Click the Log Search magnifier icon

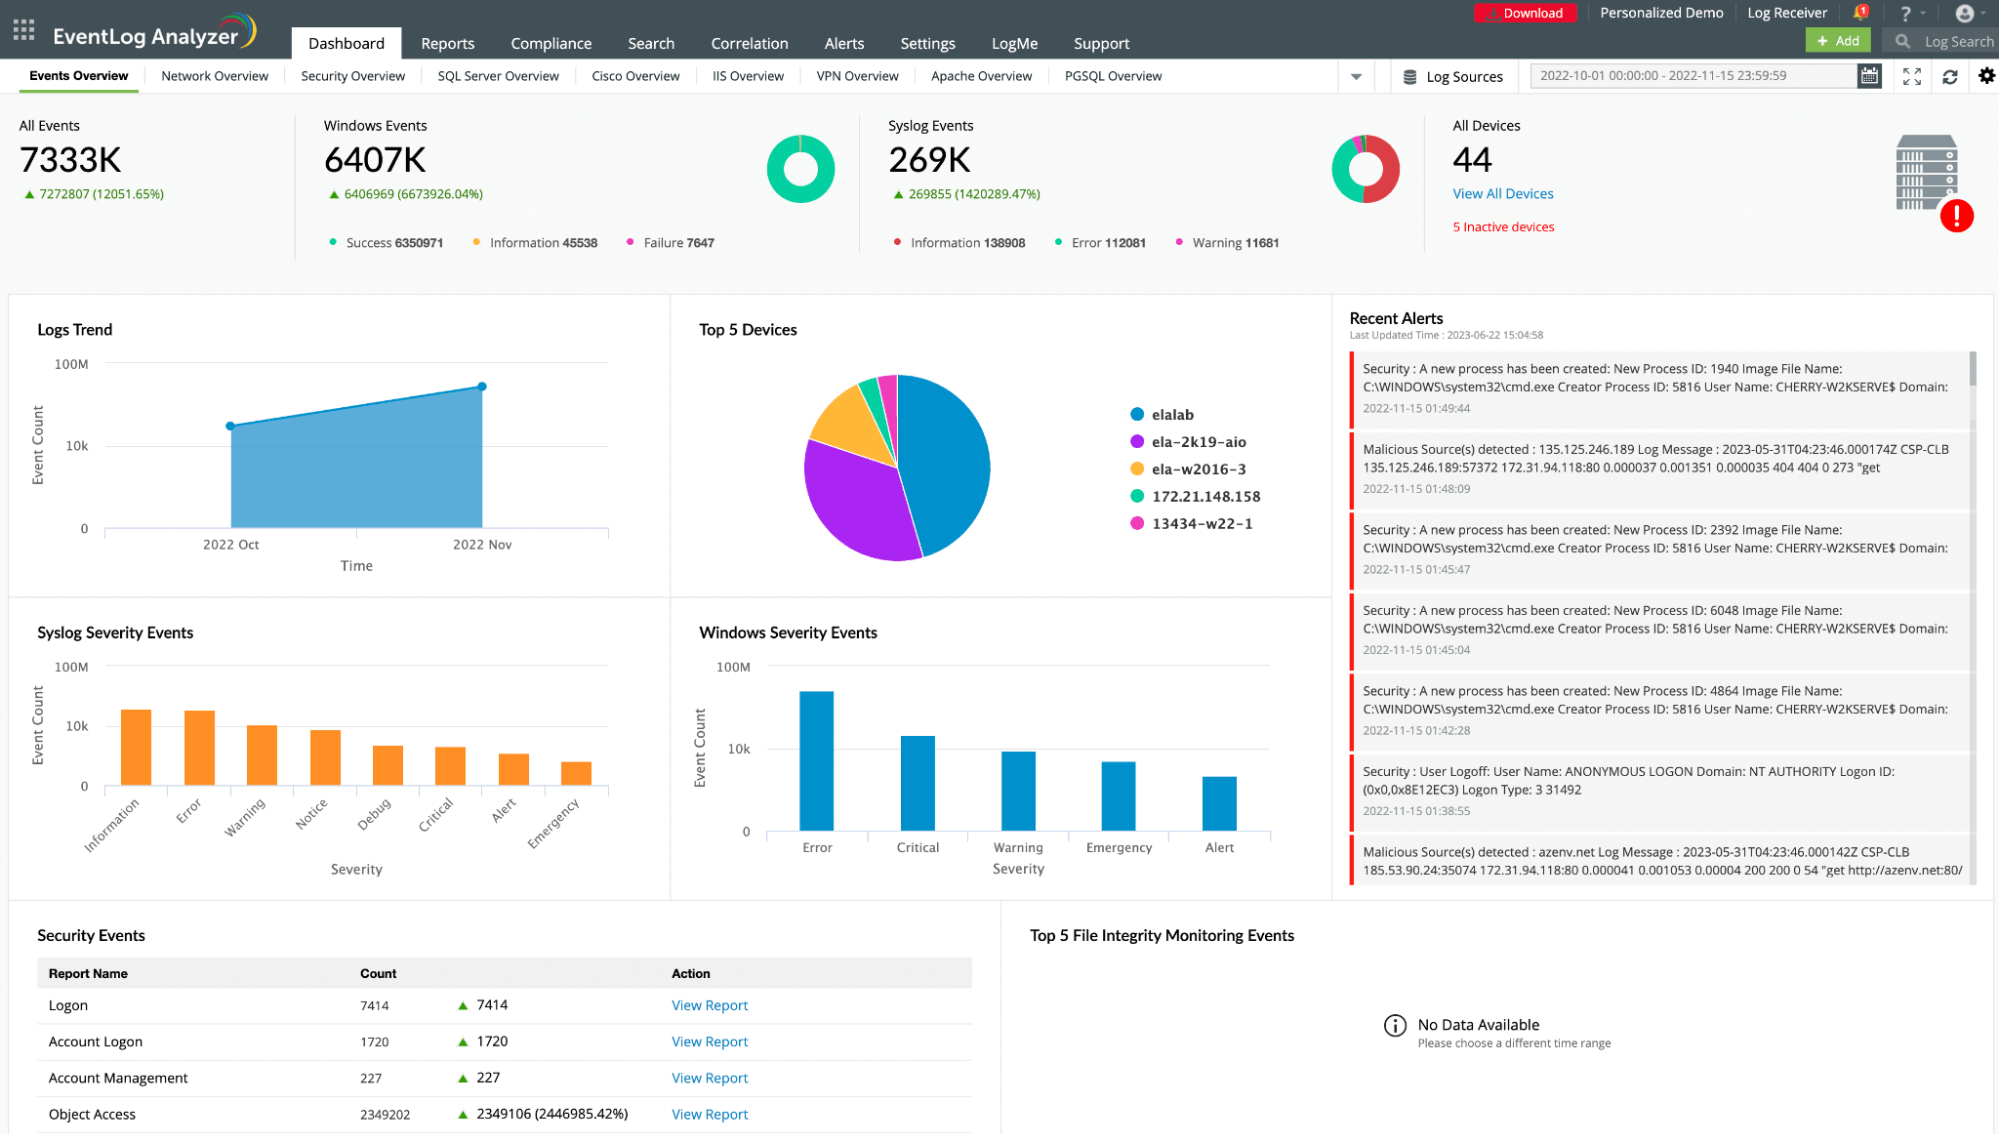tap(1902, 41)
